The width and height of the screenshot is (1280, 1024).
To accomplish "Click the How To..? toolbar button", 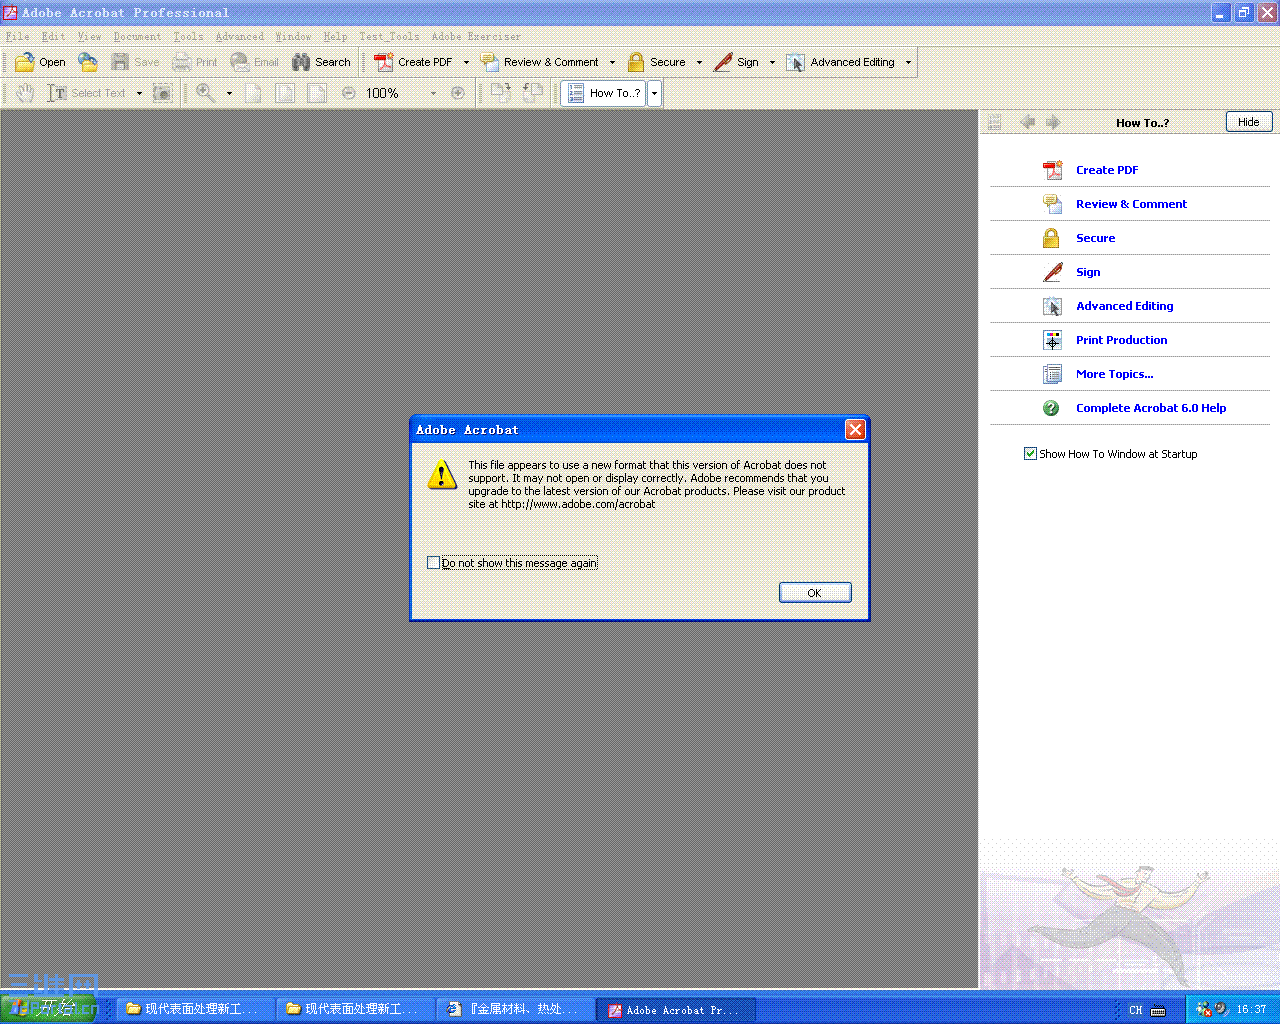I will [x=604, y=93].
